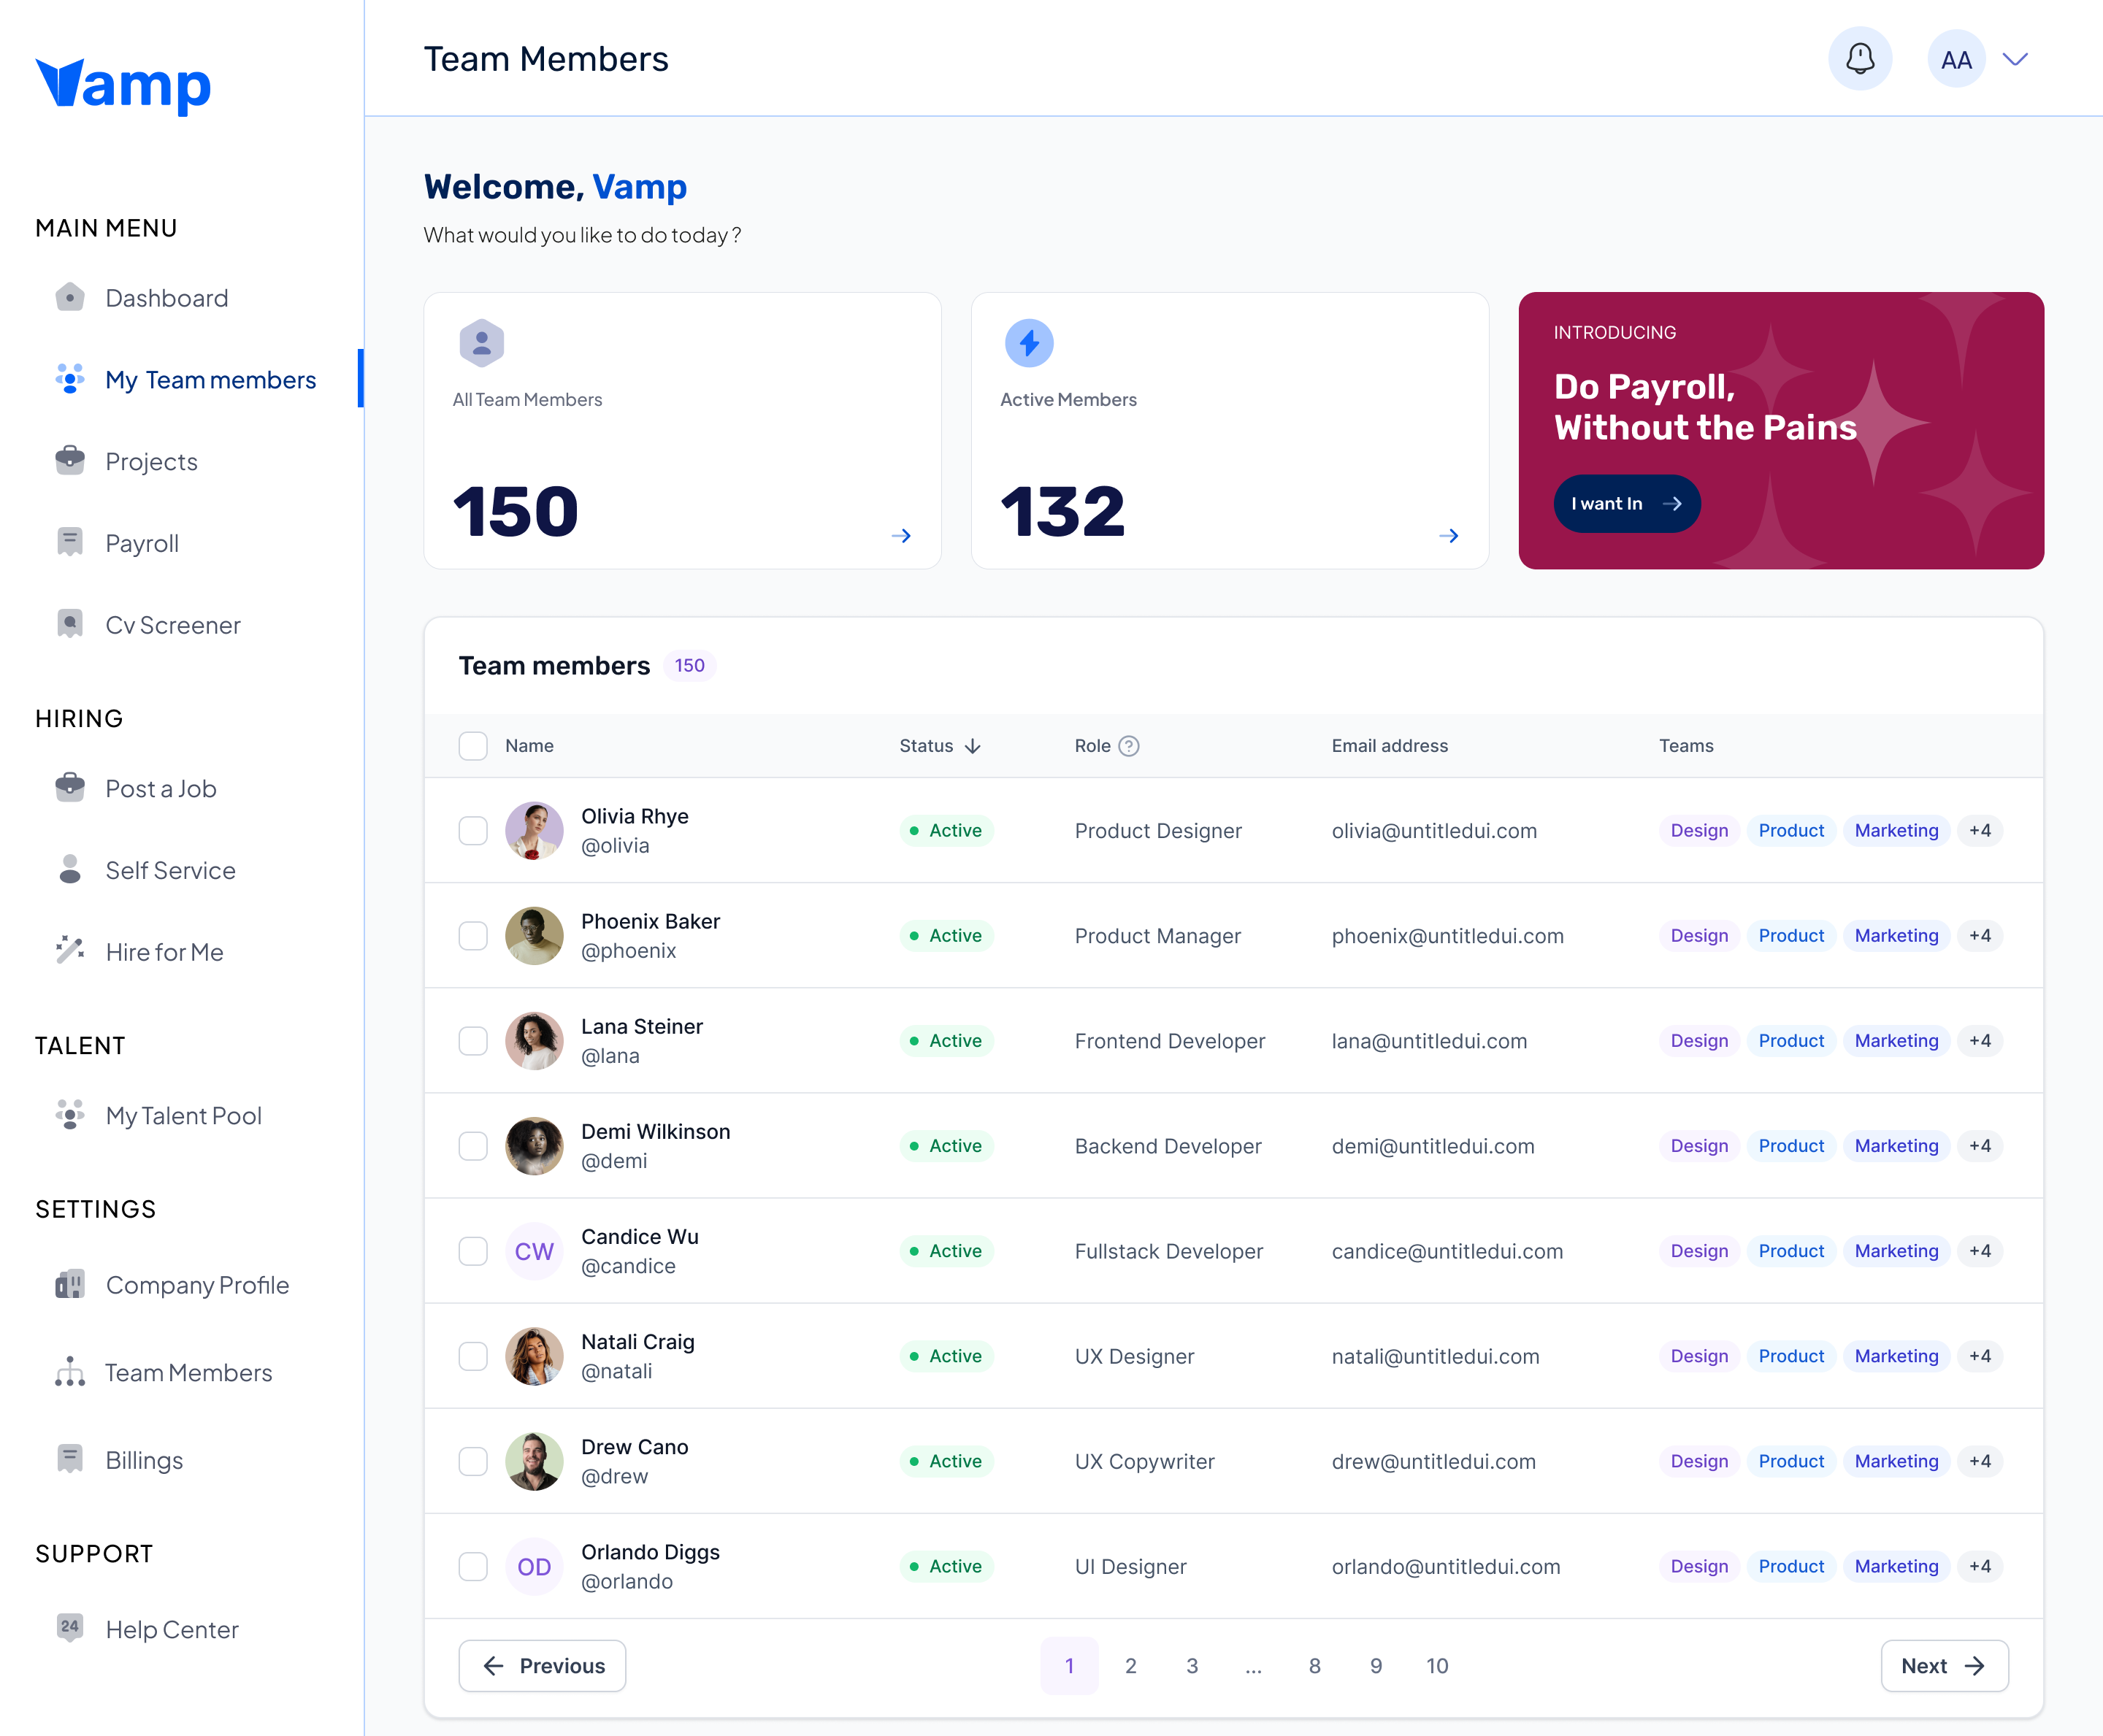The width and height of the screenshot is (2103, 1736).
Task: Go to Payroll in sidebar
Action: coord(143,543)
